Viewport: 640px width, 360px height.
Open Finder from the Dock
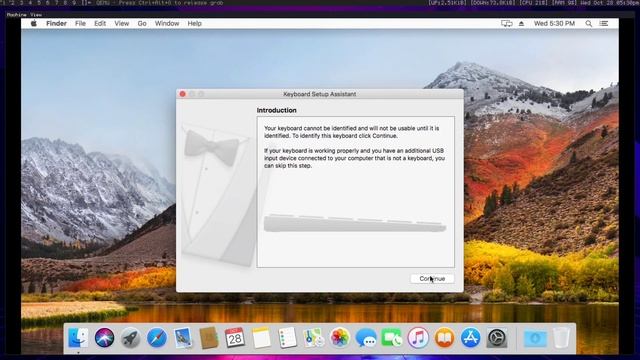pyautogui.click(x=78, y=338)
